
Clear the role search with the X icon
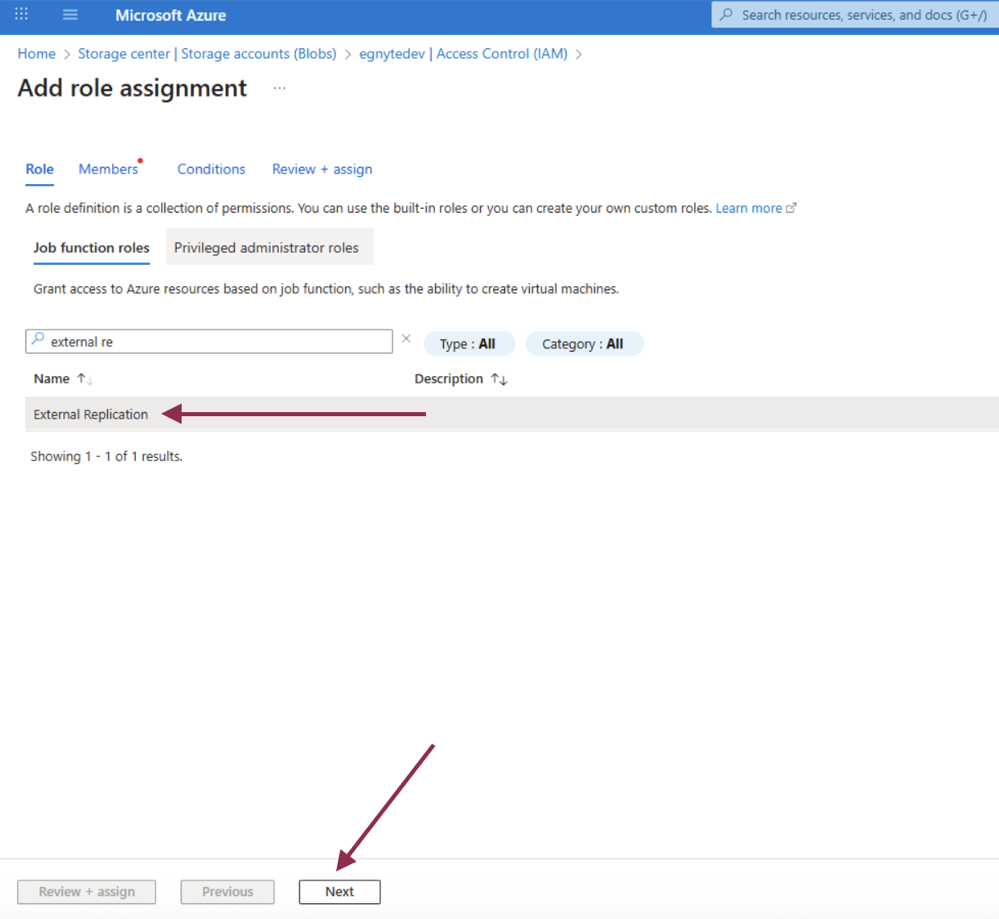tap(406, 339)
